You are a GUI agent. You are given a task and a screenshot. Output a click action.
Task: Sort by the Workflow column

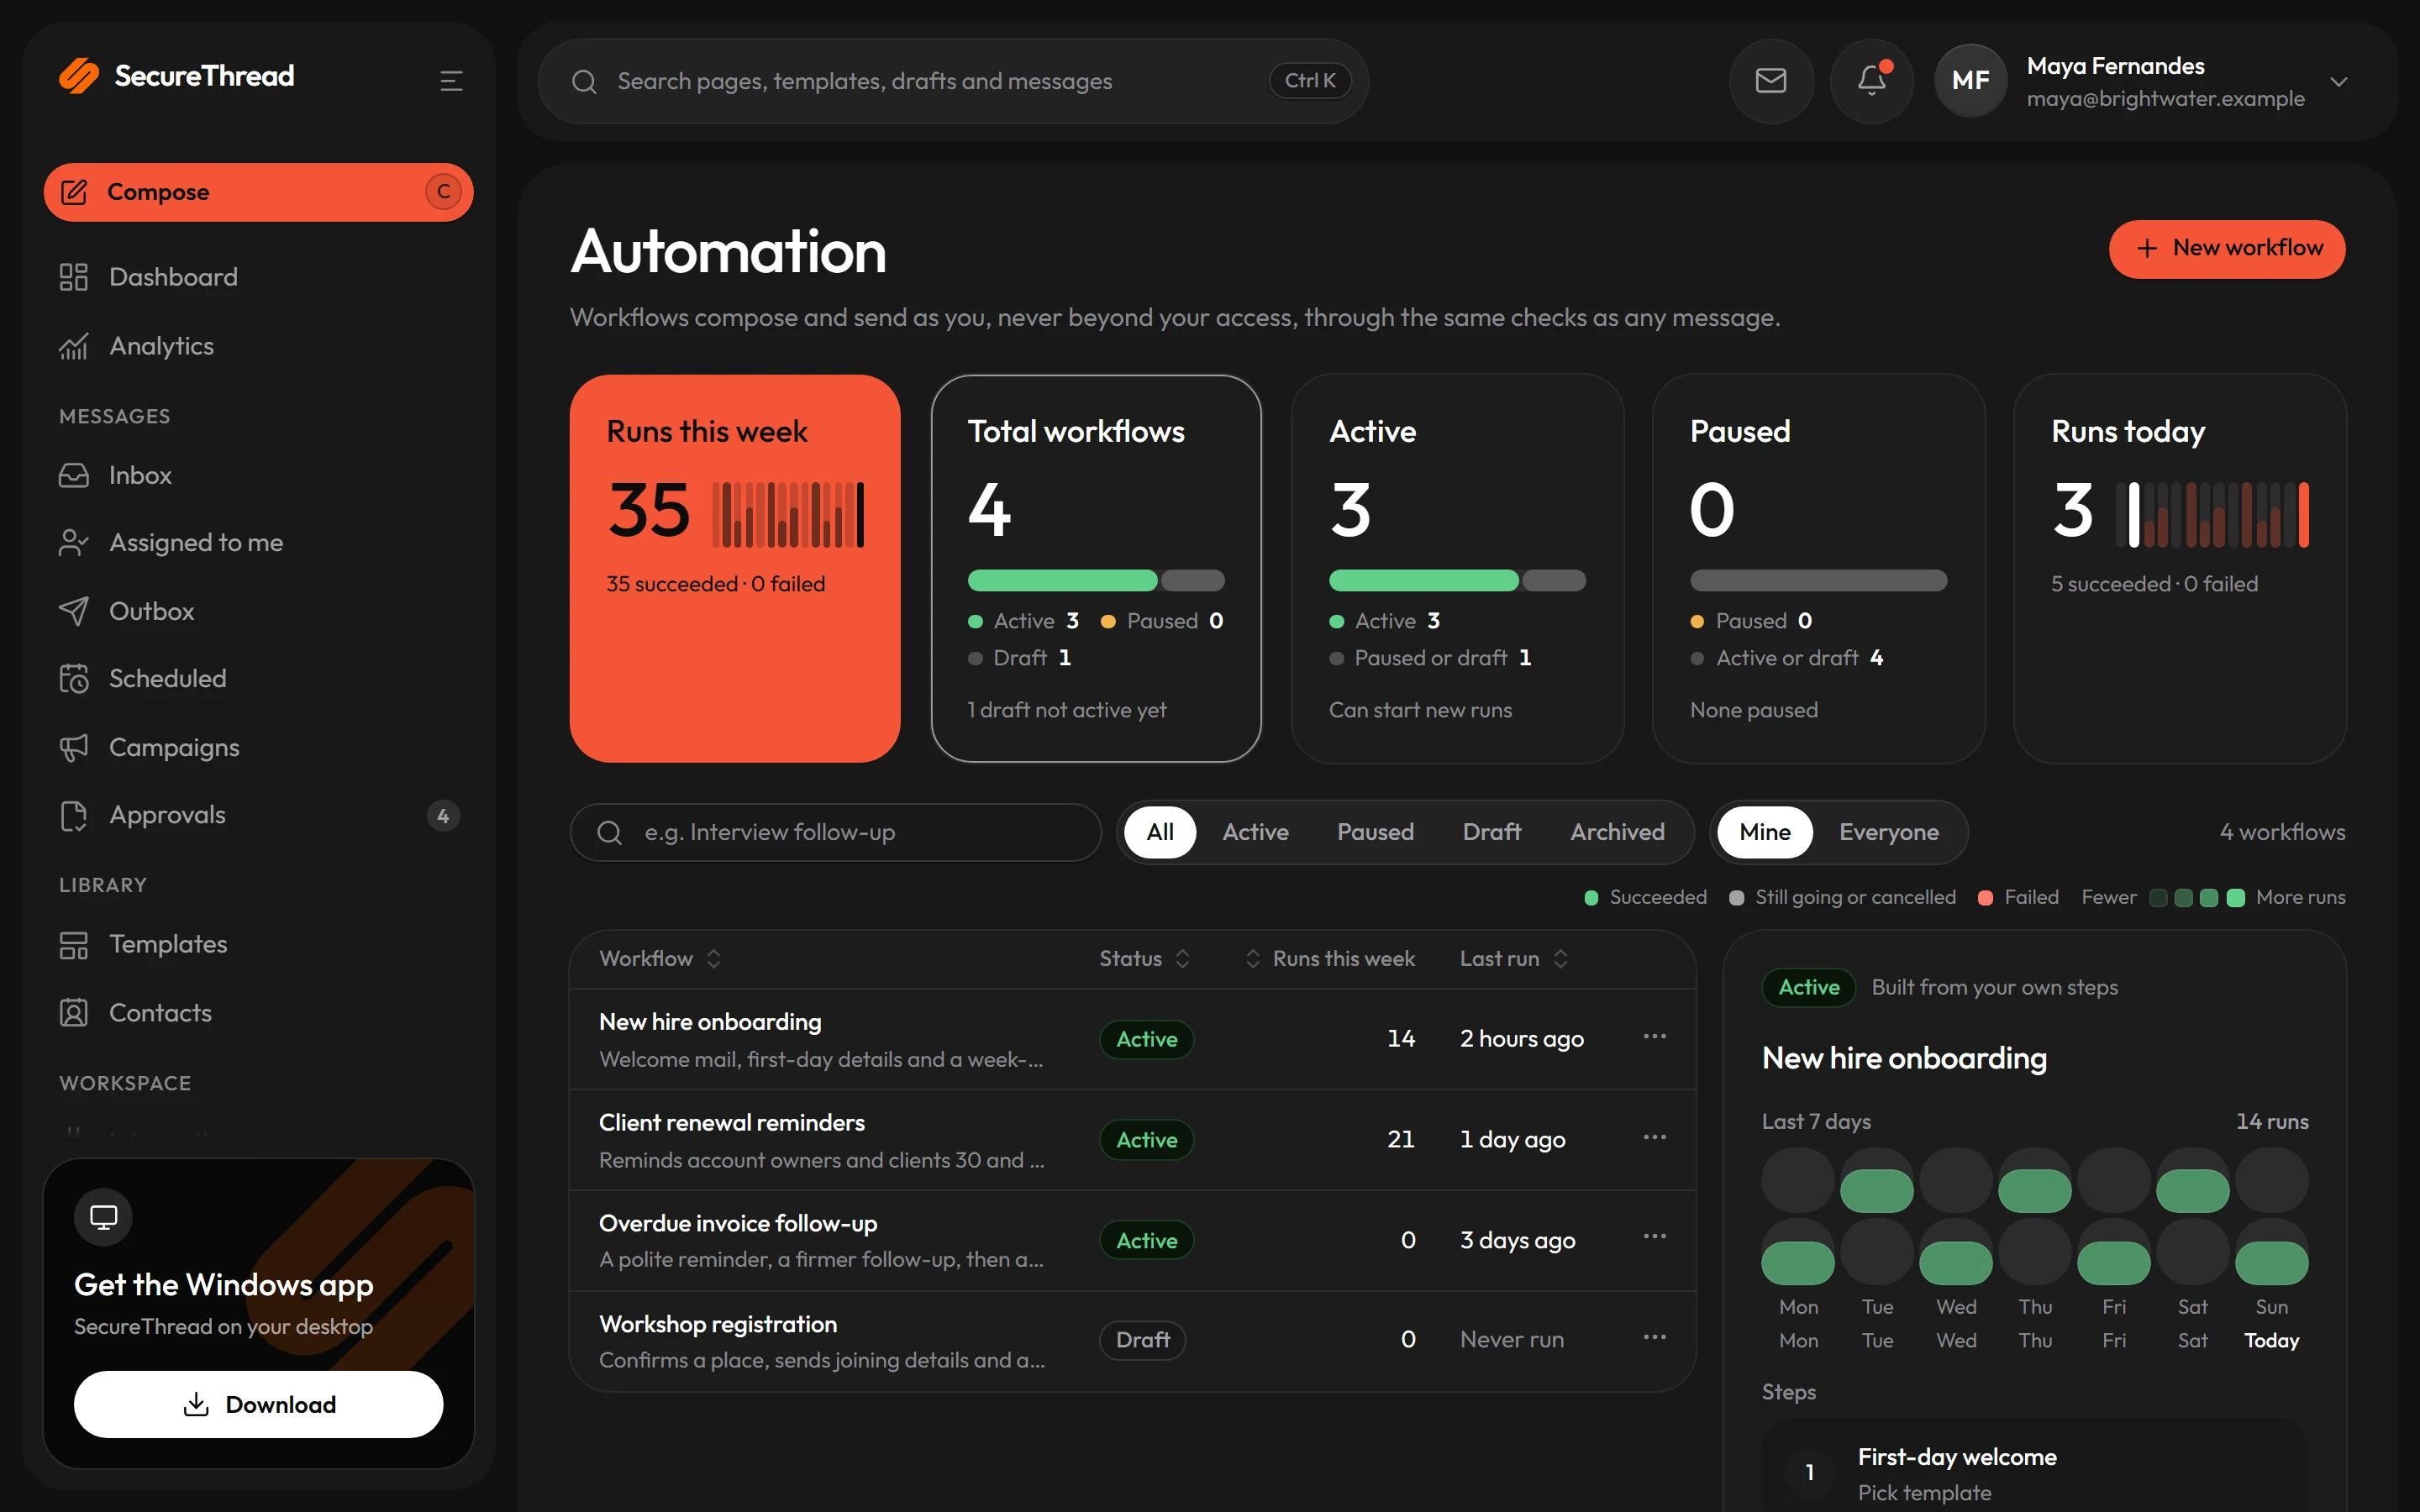659,958
